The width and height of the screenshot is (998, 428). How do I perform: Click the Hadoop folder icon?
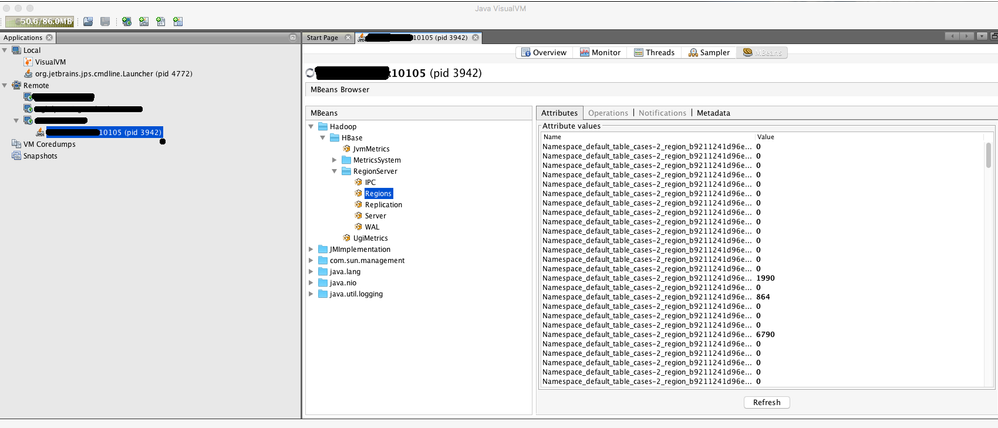(x=323, y=127)
